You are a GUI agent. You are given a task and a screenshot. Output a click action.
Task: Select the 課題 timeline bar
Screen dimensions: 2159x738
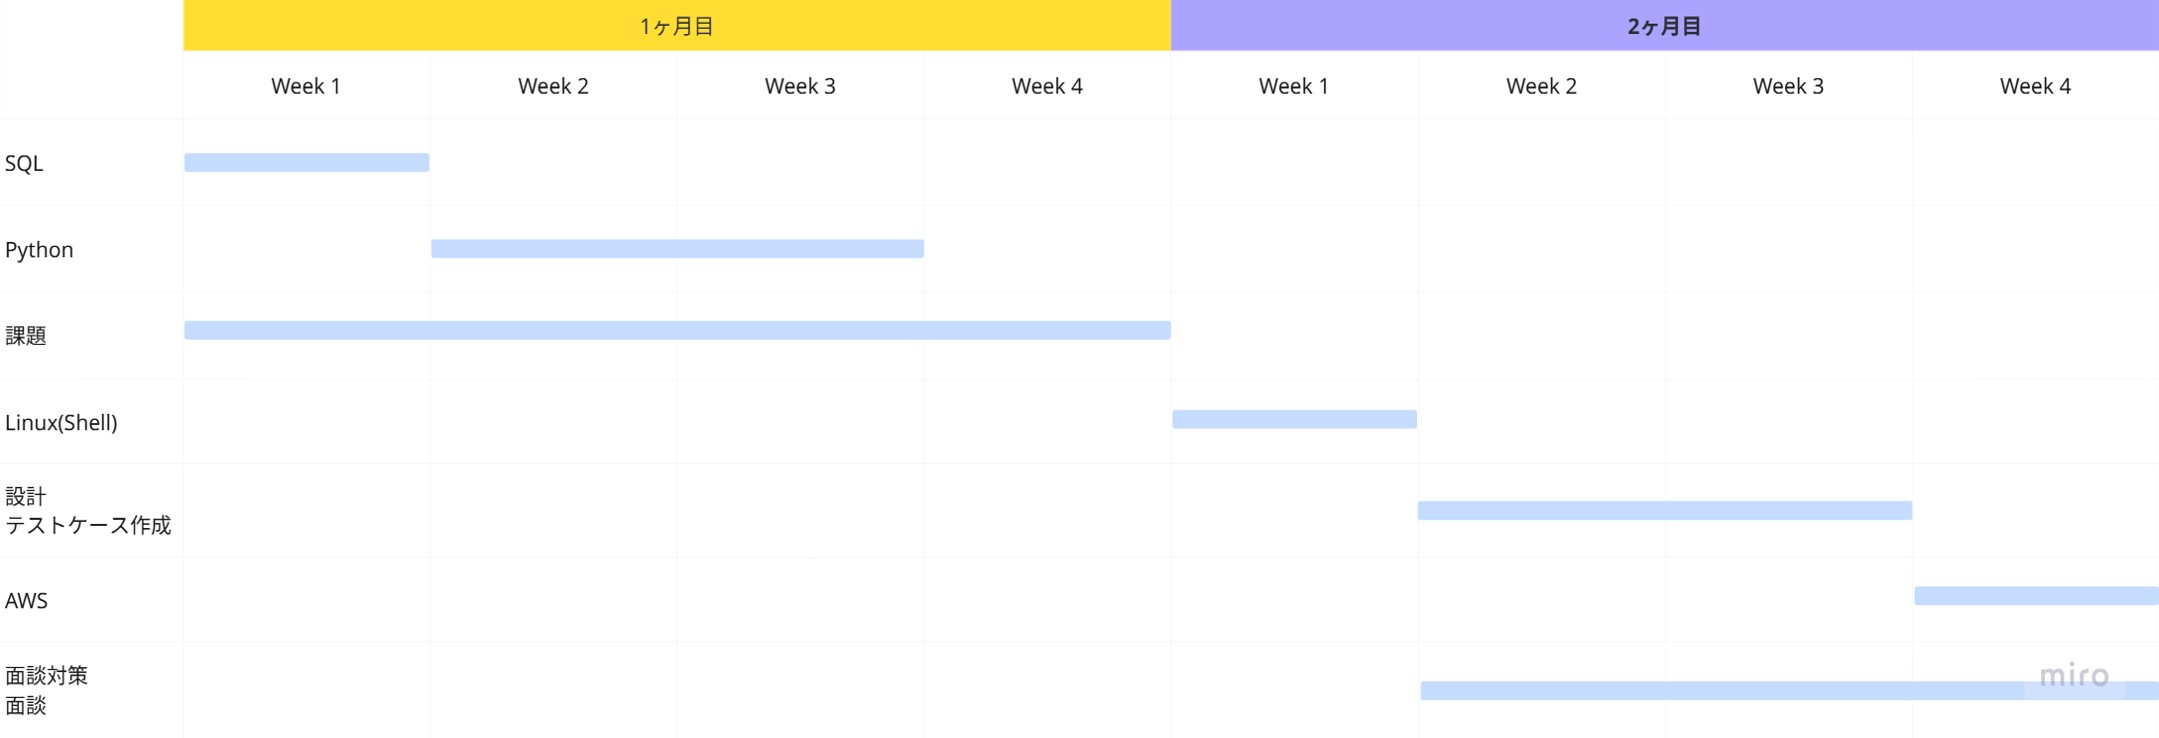pos(677,331)
